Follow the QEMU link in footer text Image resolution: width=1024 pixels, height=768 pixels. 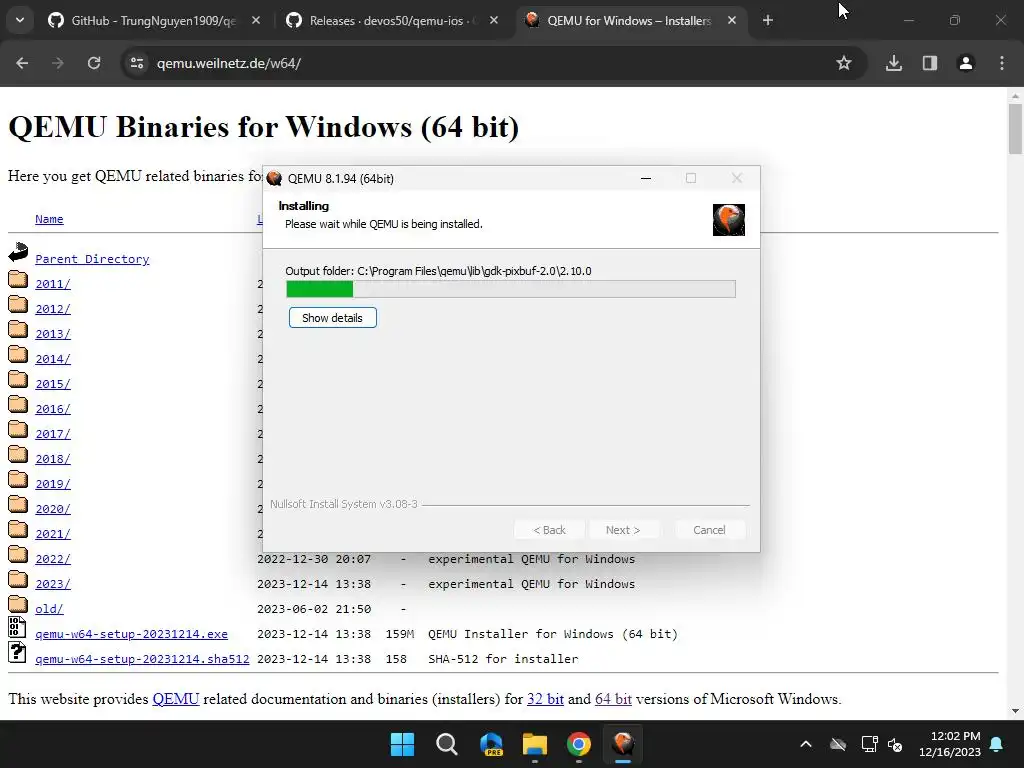(176, 699)
